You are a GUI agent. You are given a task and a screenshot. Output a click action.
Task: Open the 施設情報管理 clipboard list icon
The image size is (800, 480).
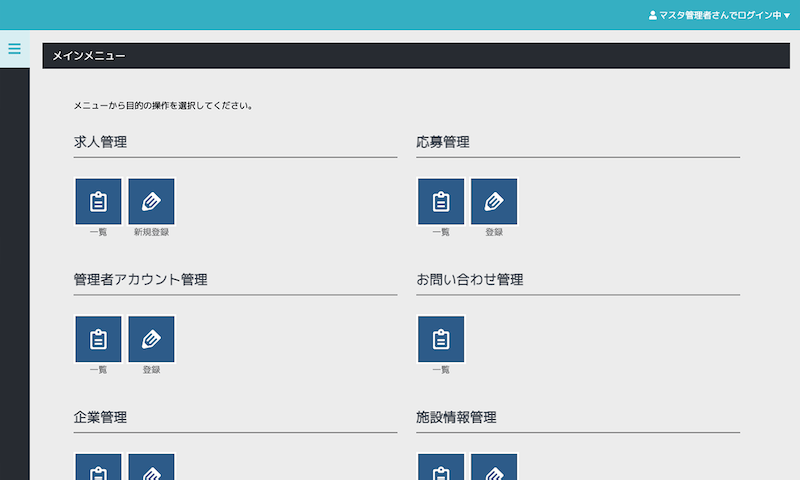(x=441, y=468)
